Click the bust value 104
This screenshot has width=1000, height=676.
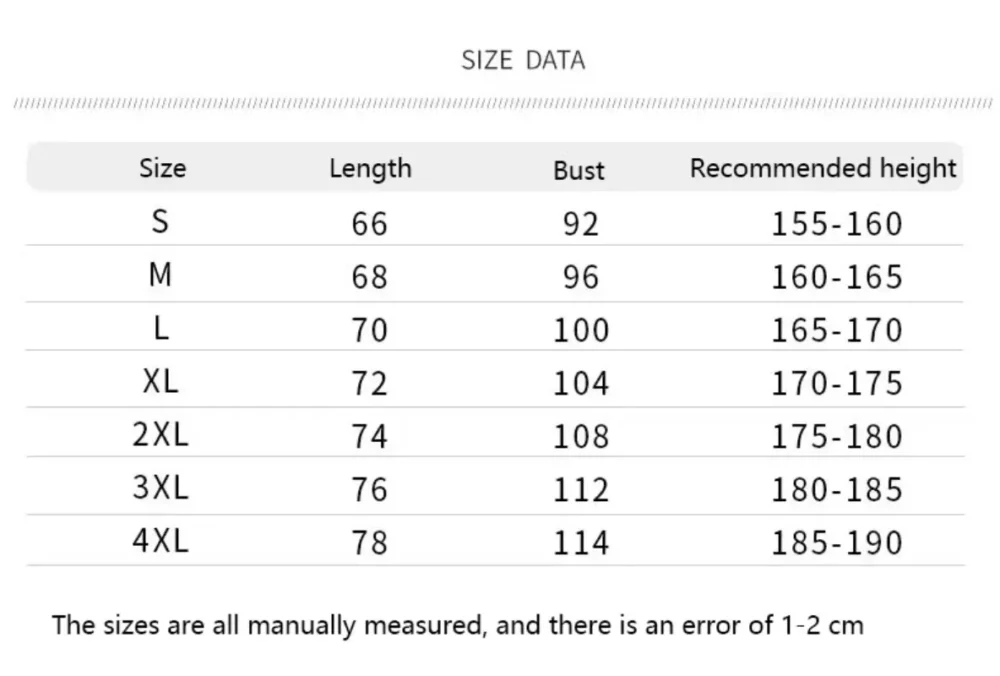[x=581, y=383]
